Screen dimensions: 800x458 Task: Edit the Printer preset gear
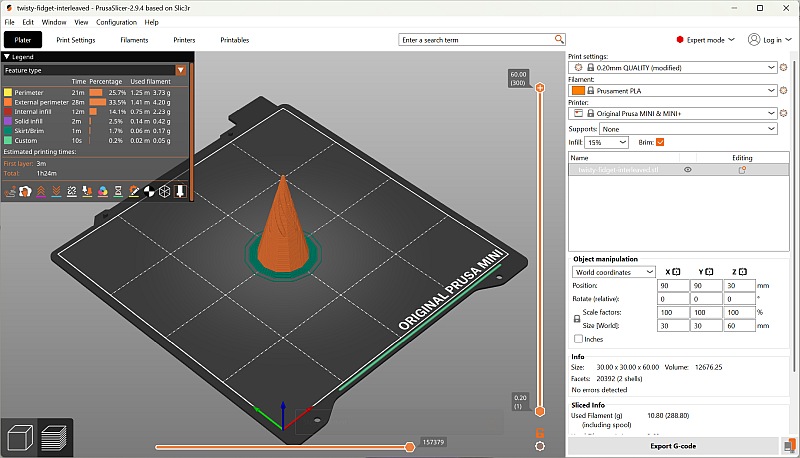(784, 113)
